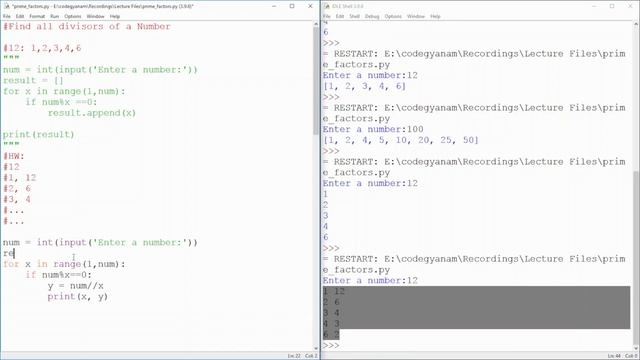Image resolution: width=640 pixels, height=360 pixels.
Task: Click the 'print(x, y)' line in editor
Action: point(78,297)
